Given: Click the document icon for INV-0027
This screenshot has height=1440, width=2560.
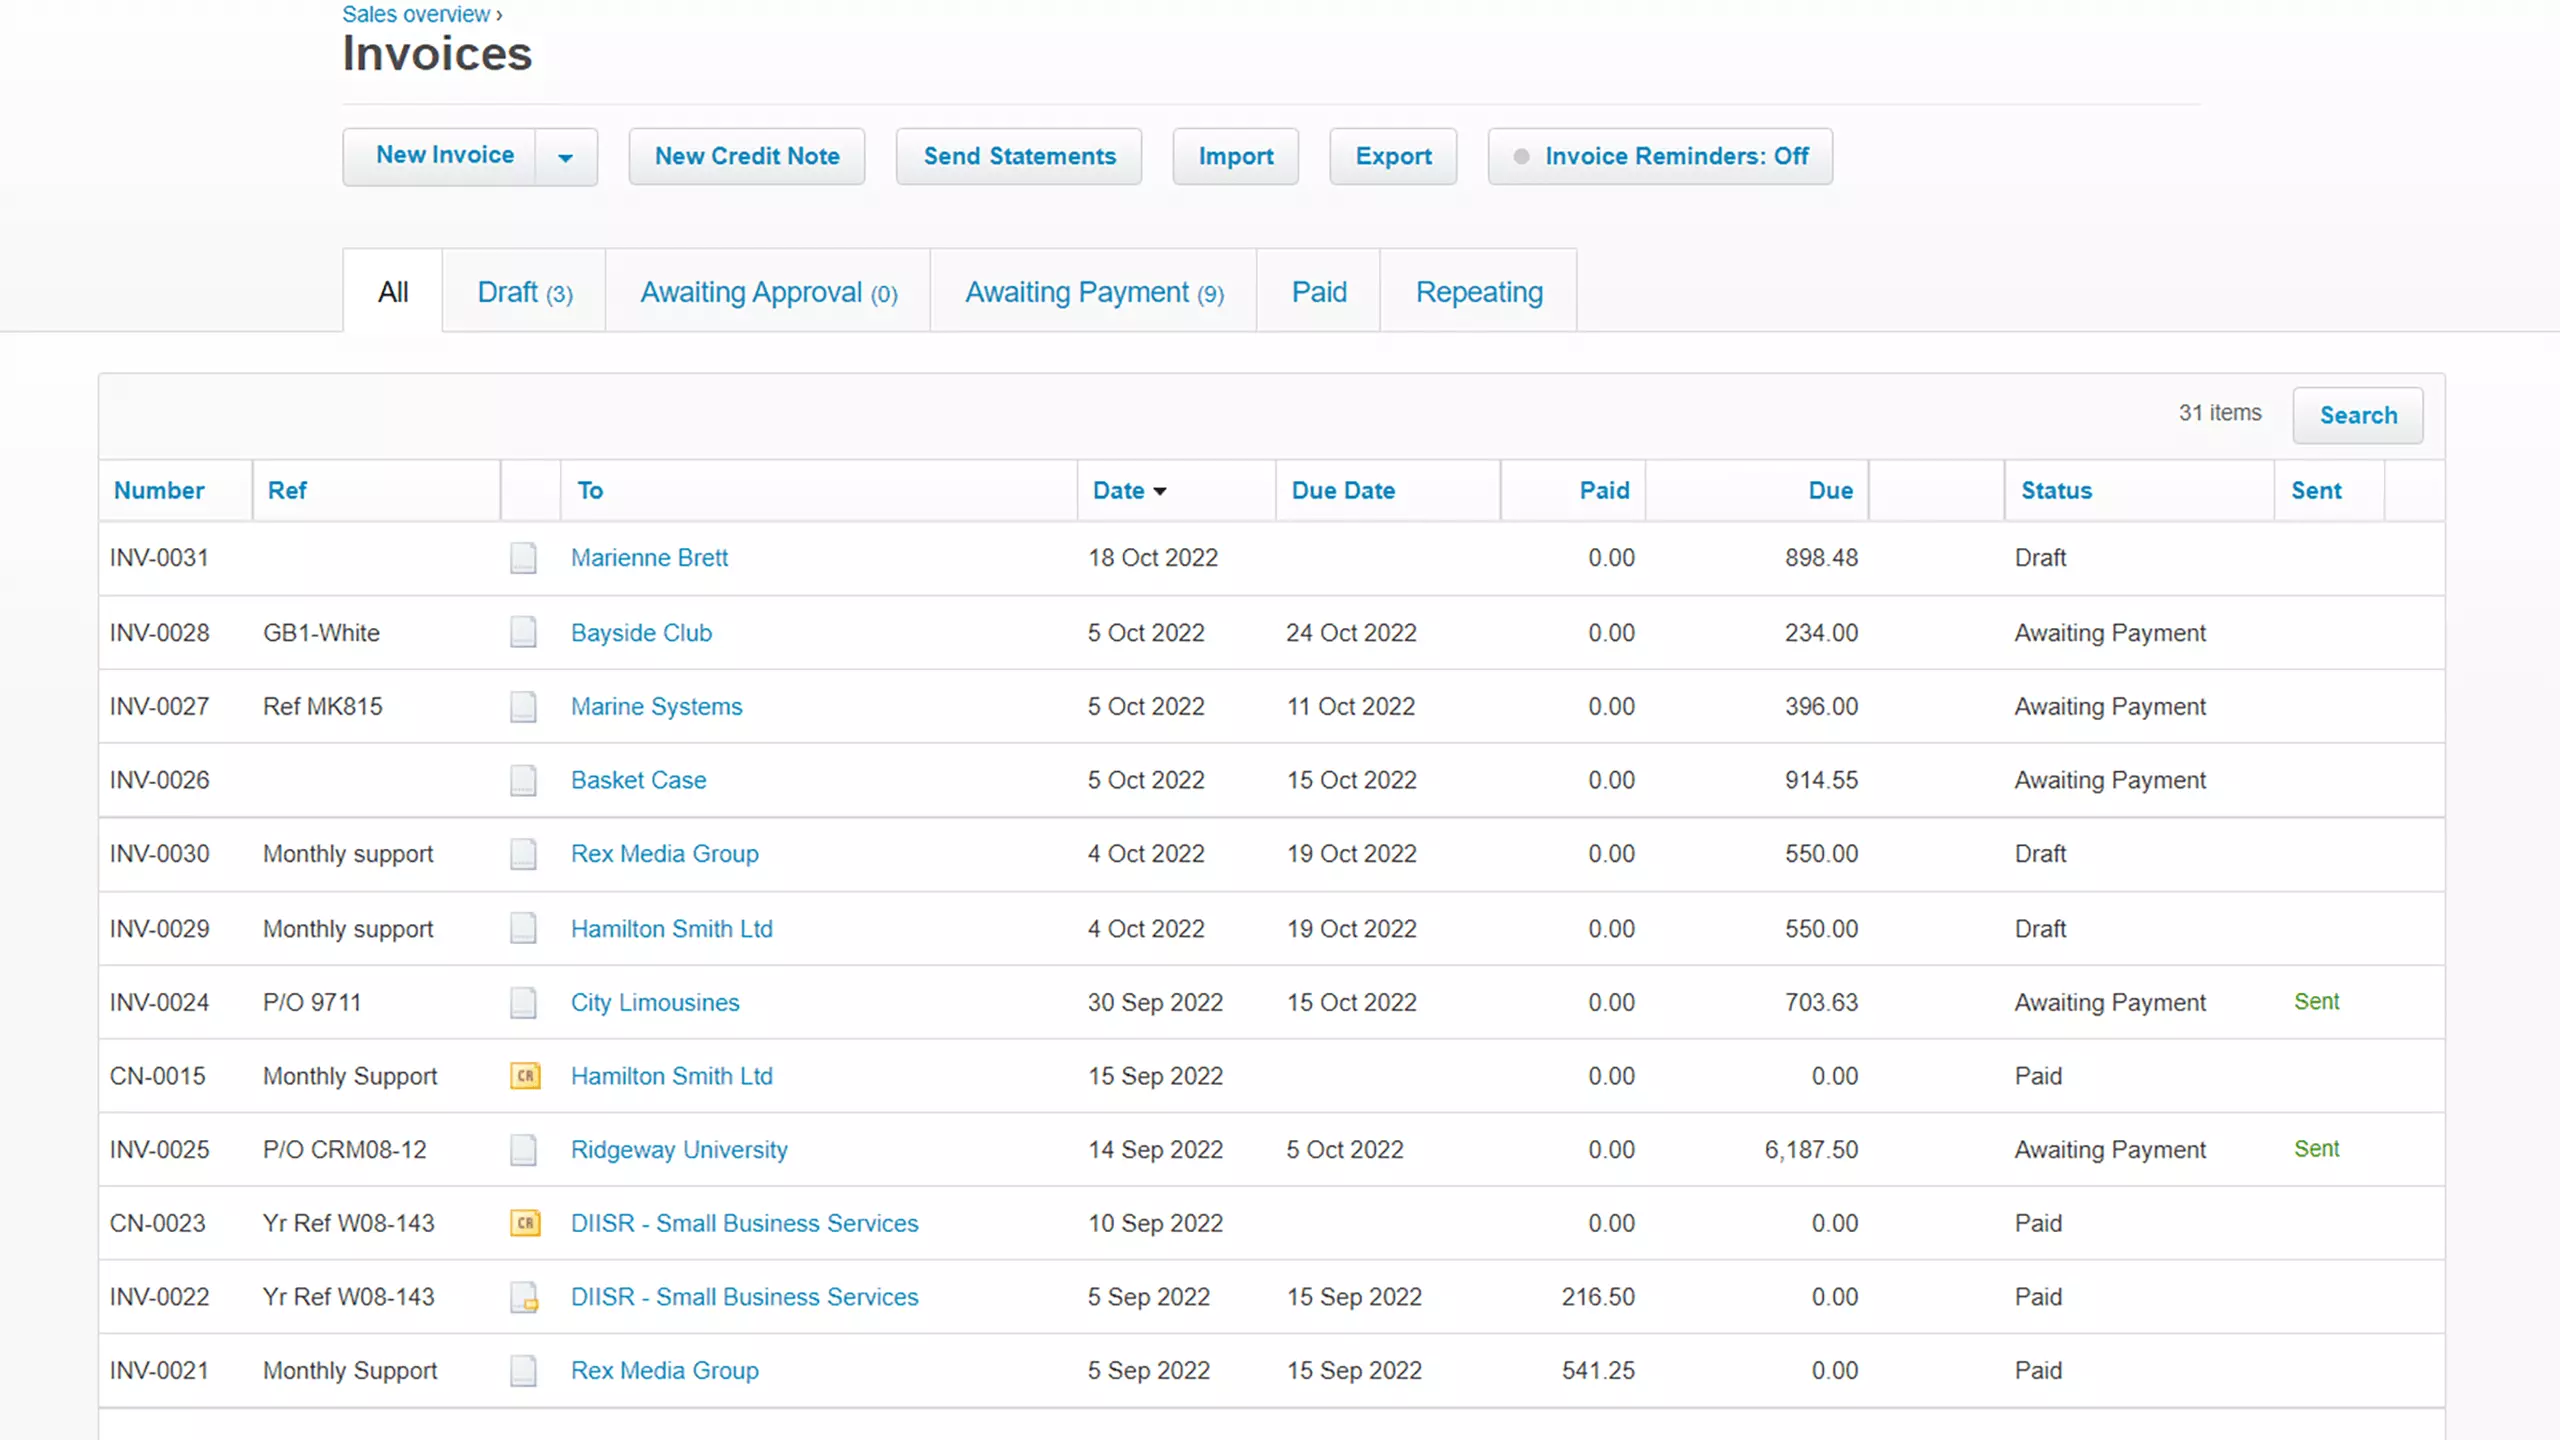Looking at the screenshot, I should 523,706.
